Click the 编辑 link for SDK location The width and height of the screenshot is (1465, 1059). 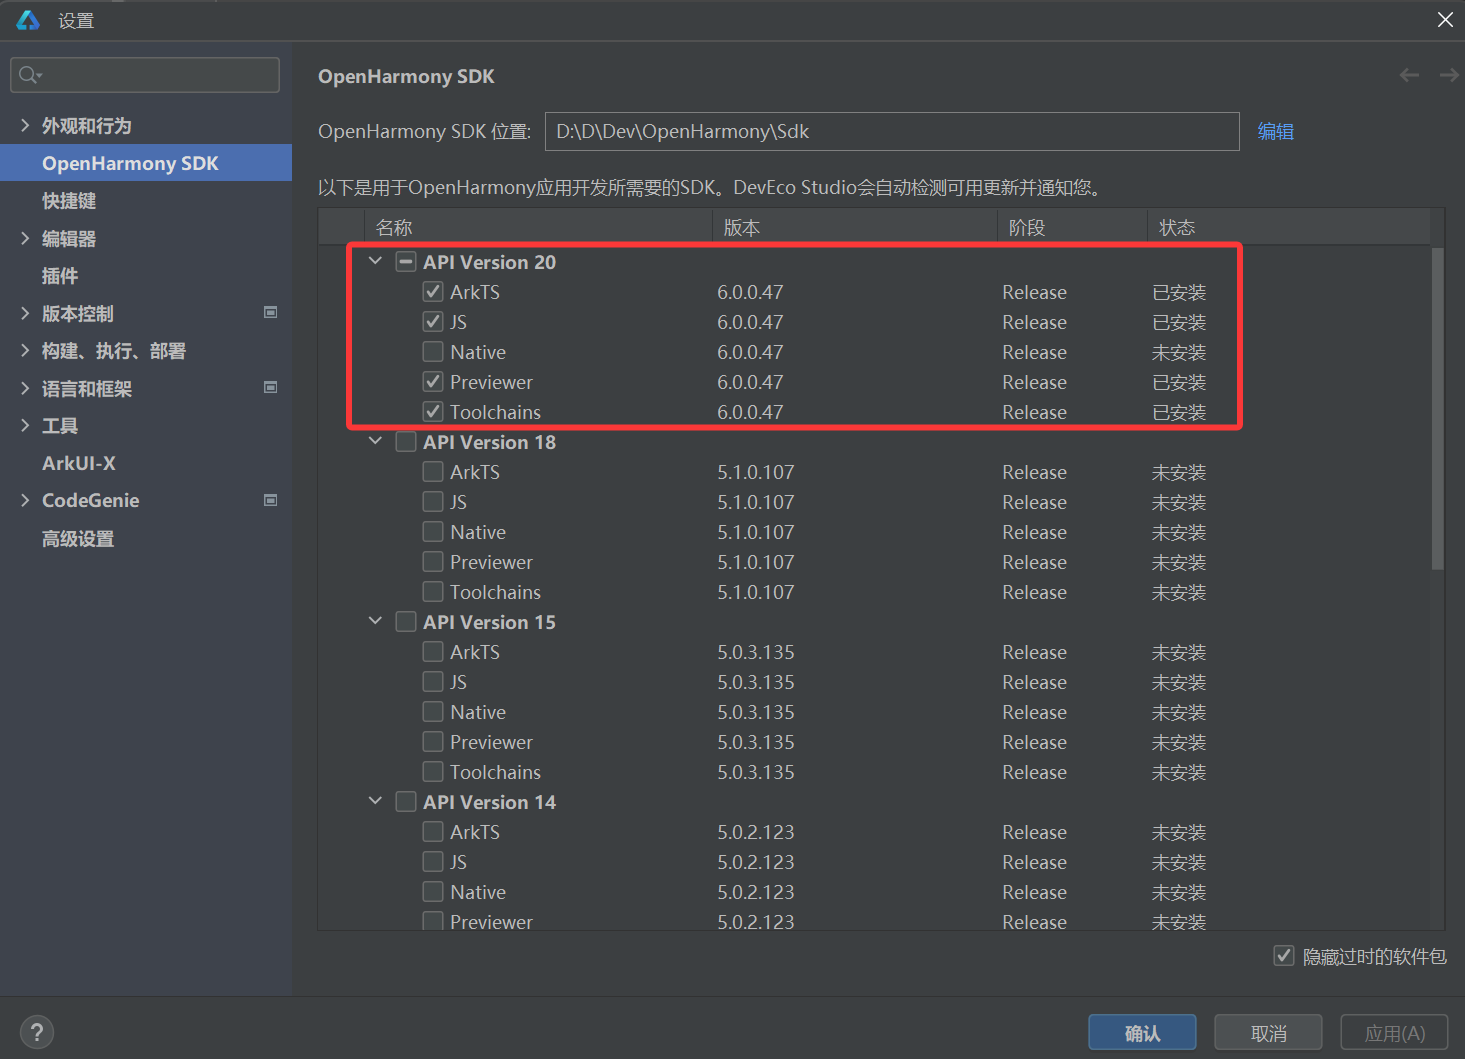coord(1275,131)
